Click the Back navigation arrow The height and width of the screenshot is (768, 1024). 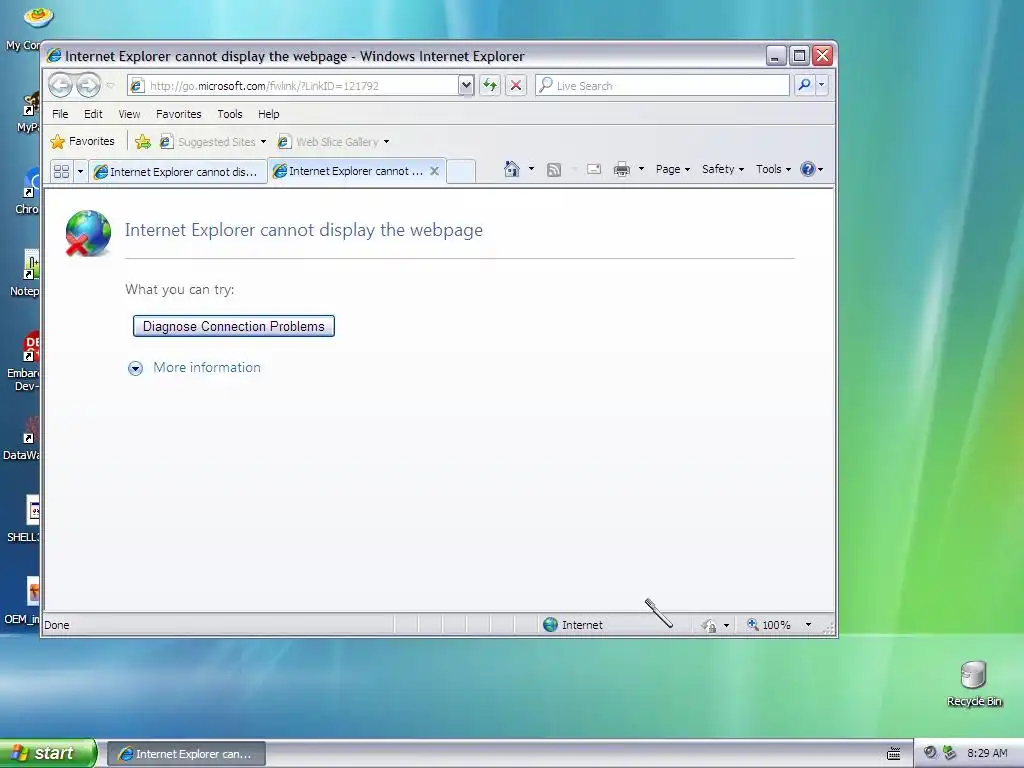pos(61,85)
